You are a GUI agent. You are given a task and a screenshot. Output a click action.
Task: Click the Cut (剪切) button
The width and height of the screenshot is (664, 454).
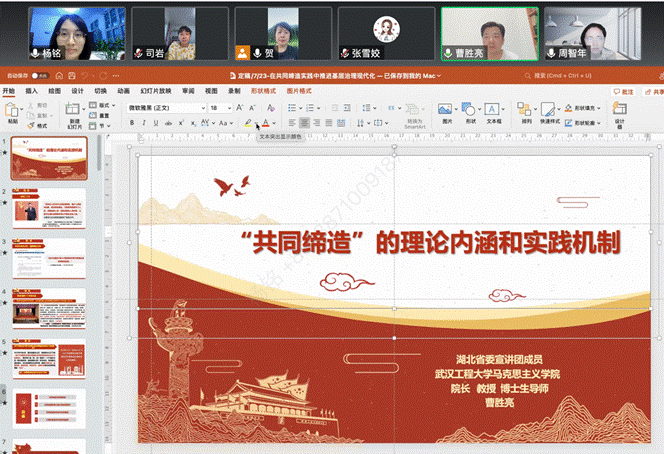pos(37,105)
